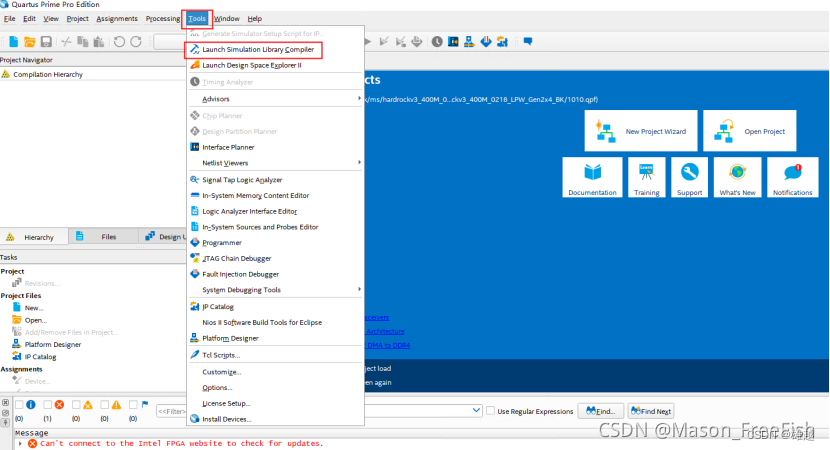Choose Programmer in Tools menu
Image resolution: width=830 pixels, height=450 pixels.
point(275,242)
